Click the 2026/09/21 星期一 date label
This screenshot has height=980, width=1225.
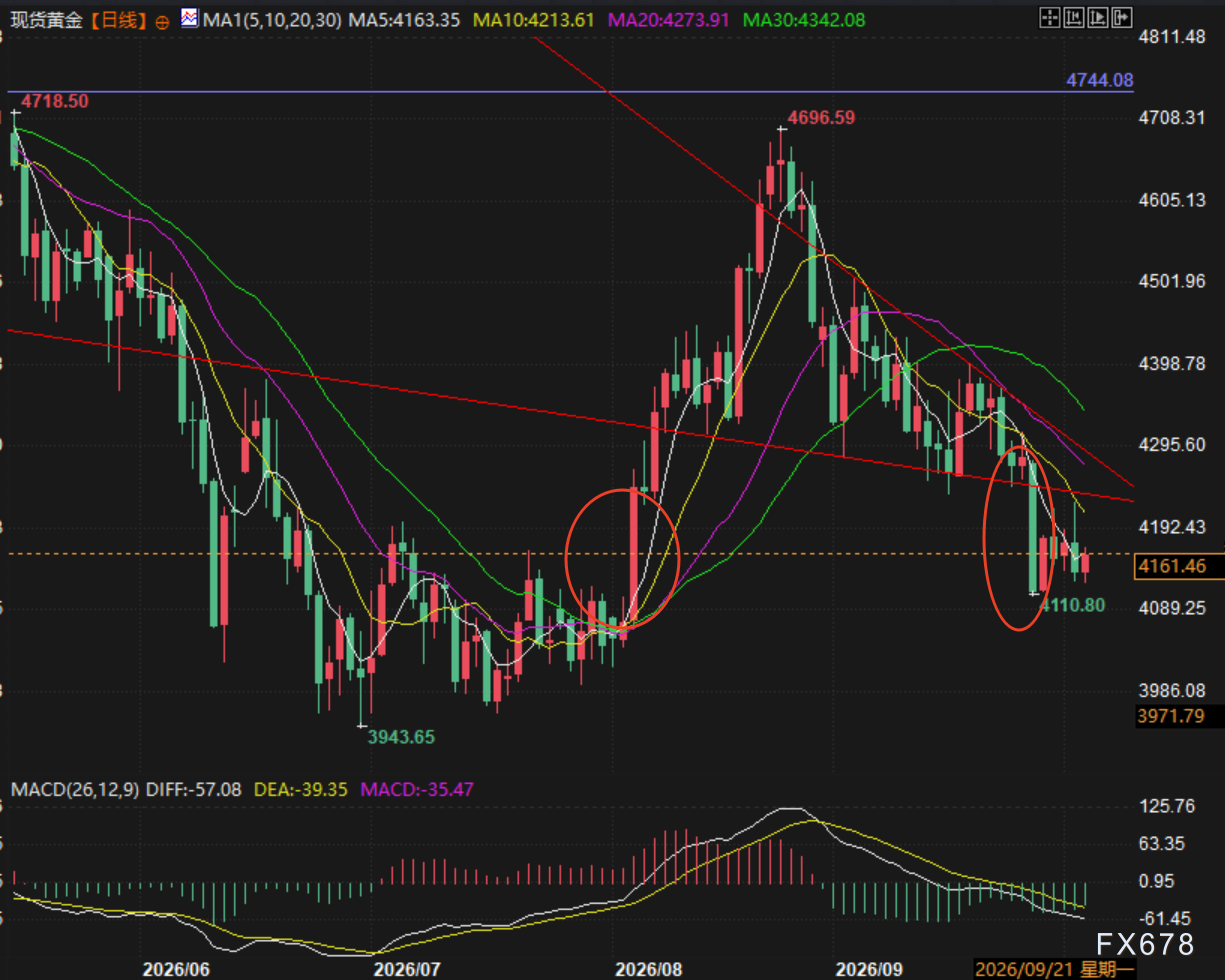(1053, 970)
